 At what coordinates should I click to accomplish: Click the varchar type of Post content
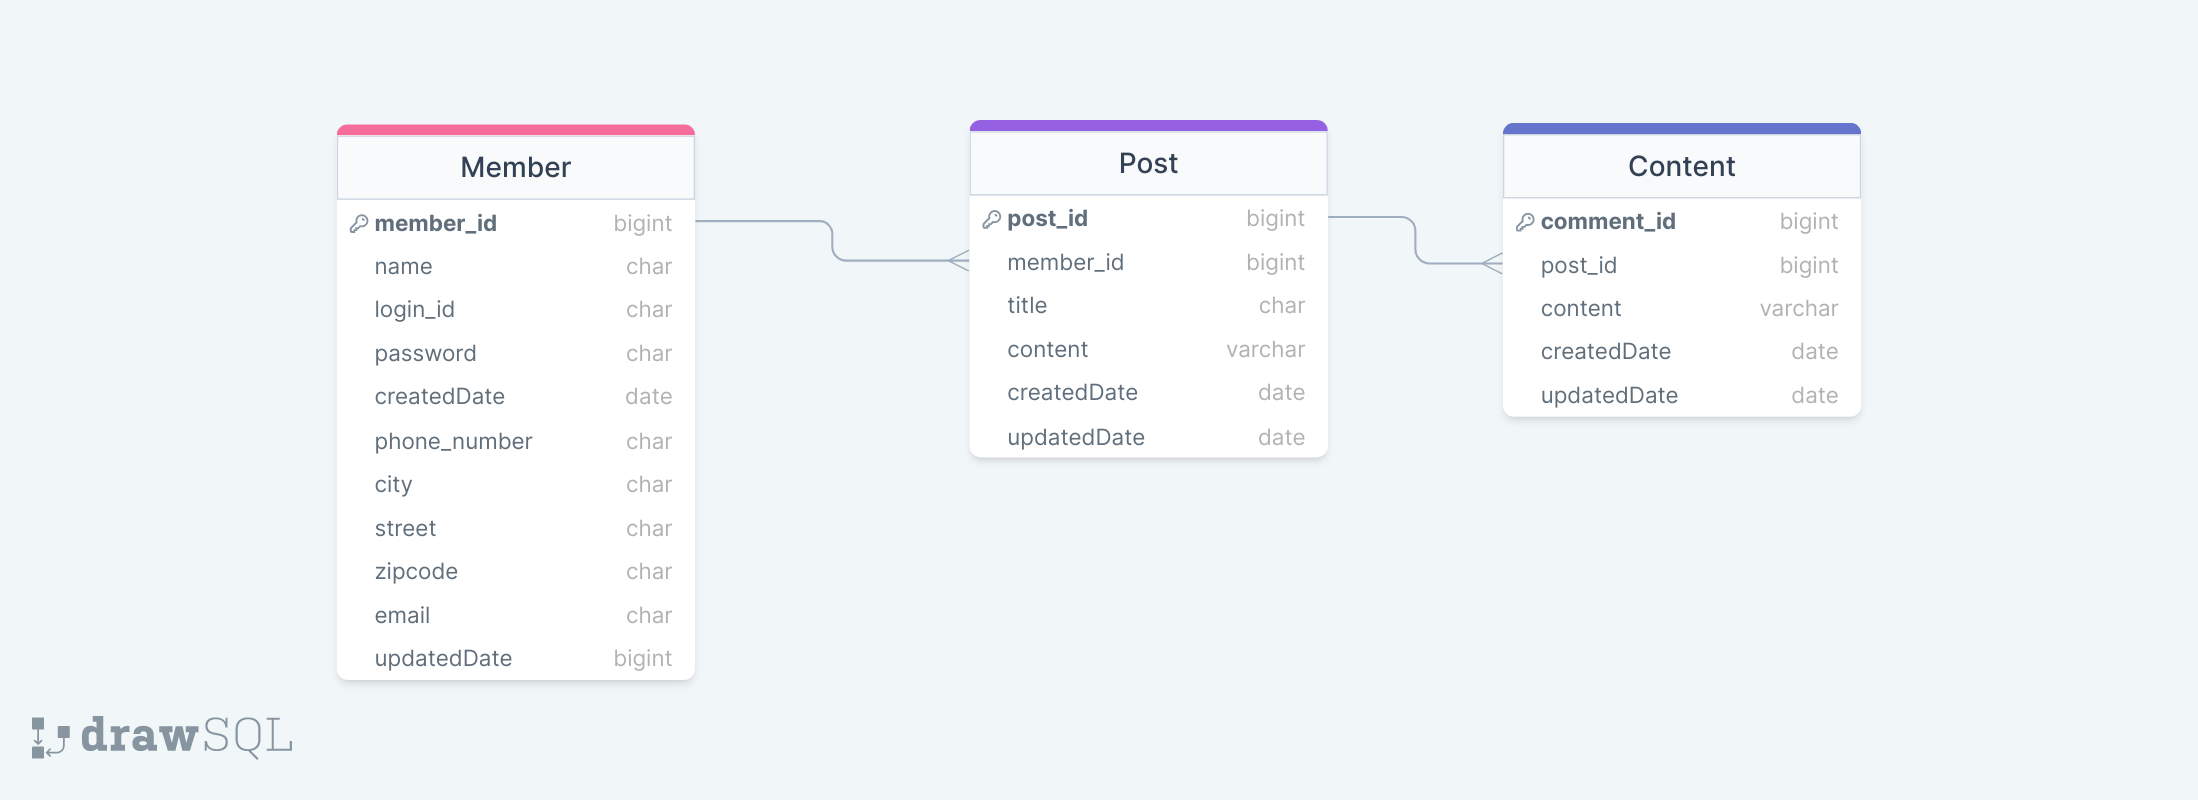pyautogui.click(x=1265, y=350)
